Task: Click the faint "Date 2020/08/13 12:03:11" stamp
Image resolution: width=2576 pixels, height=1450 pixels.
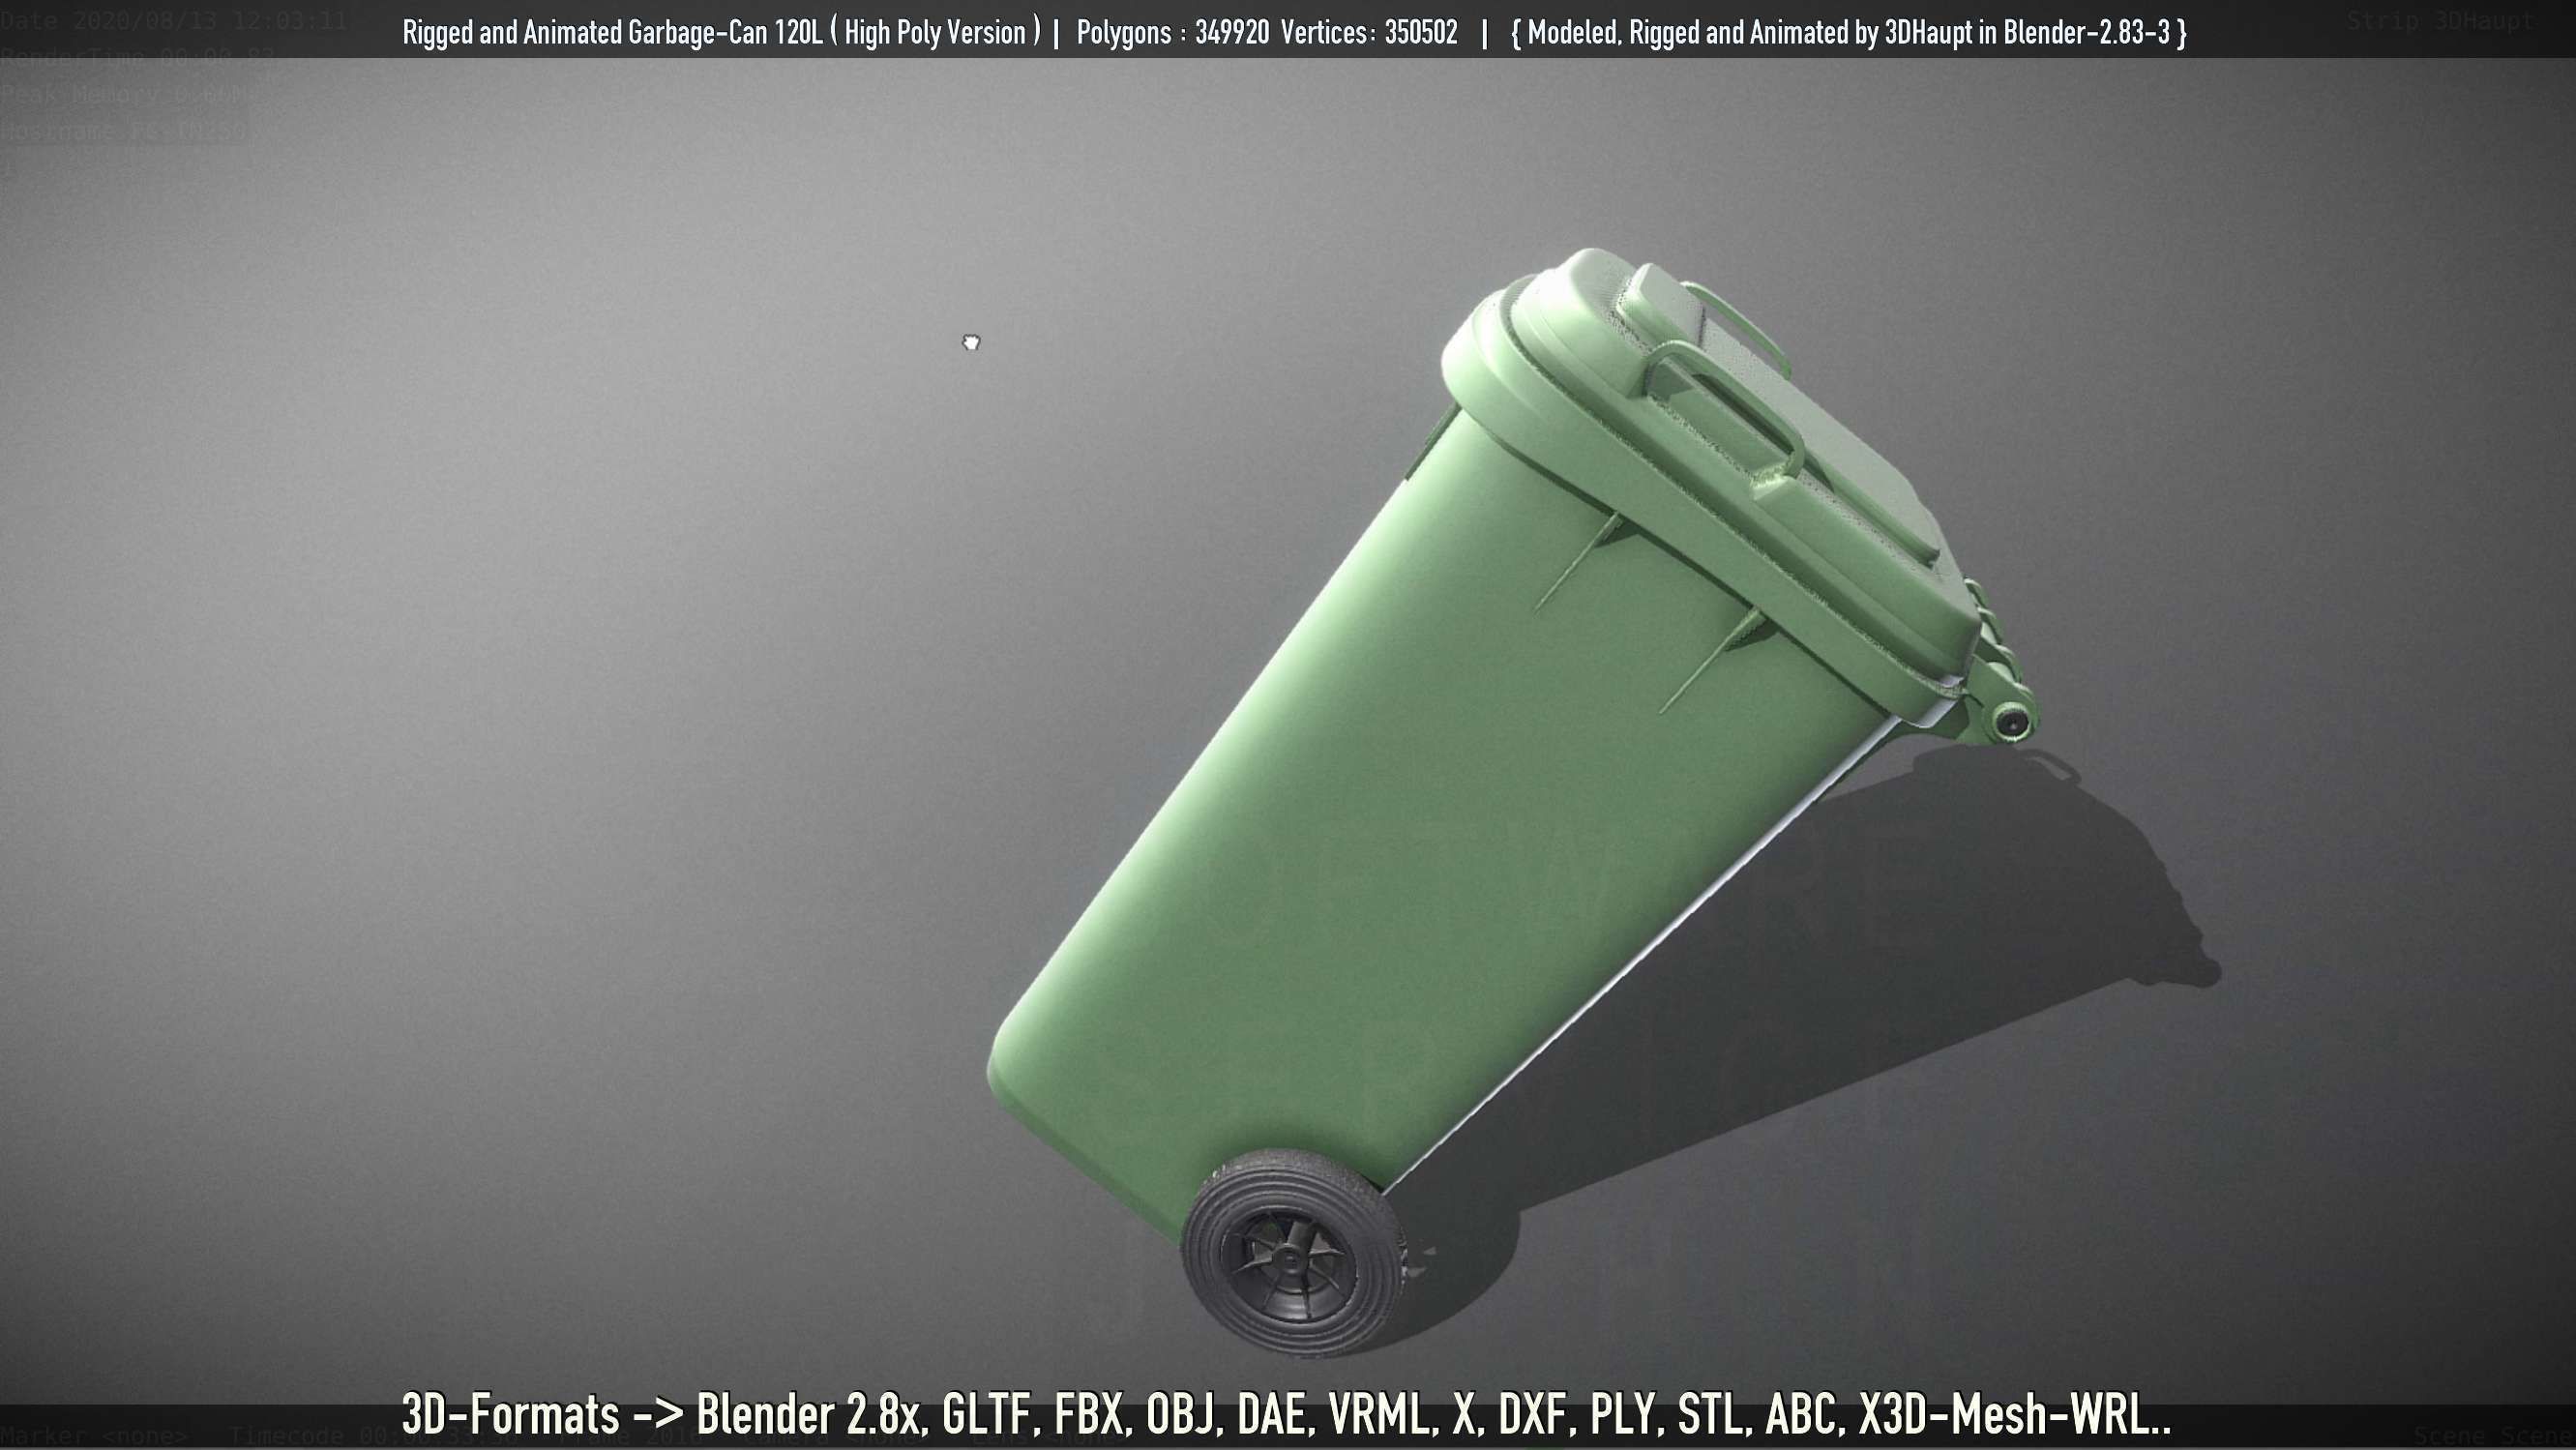Action: [x=174, y=20]
